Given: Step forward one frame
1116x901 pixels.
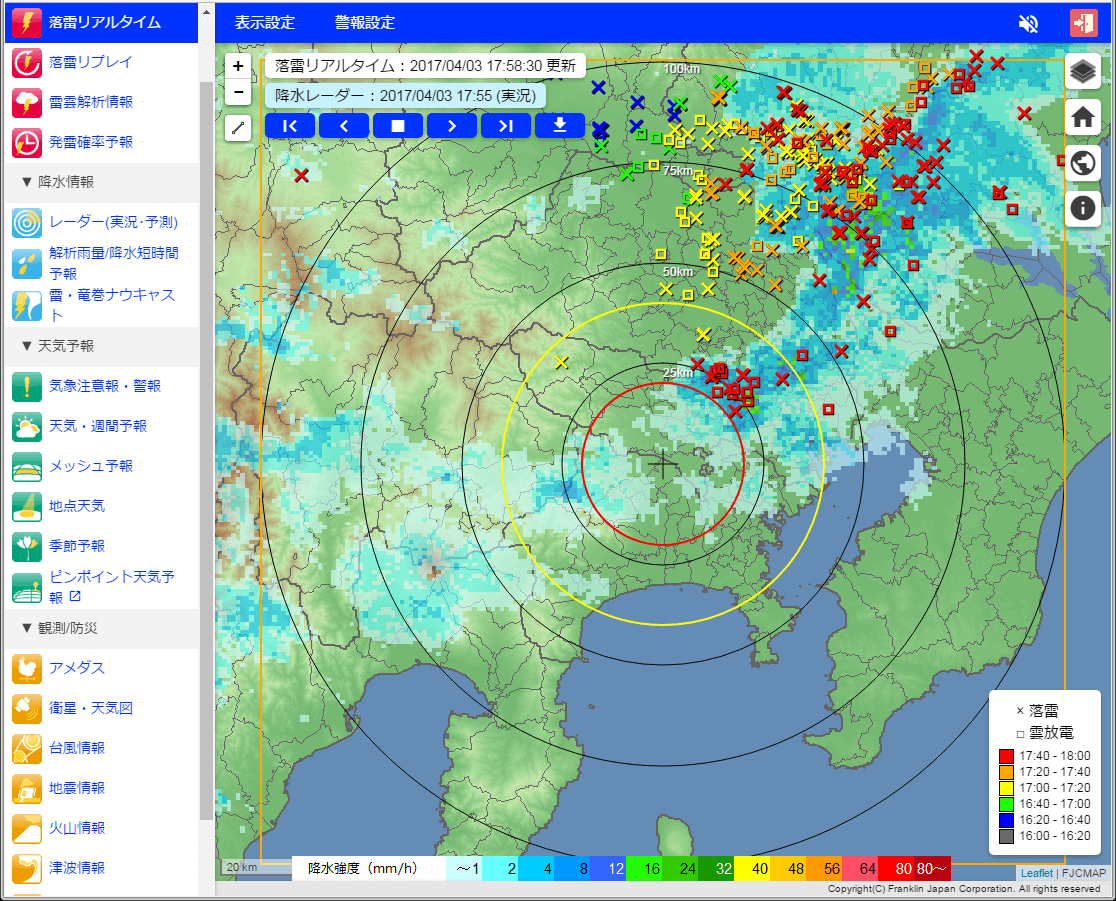Looking at the screenshot, I should (x=452, y=125).
